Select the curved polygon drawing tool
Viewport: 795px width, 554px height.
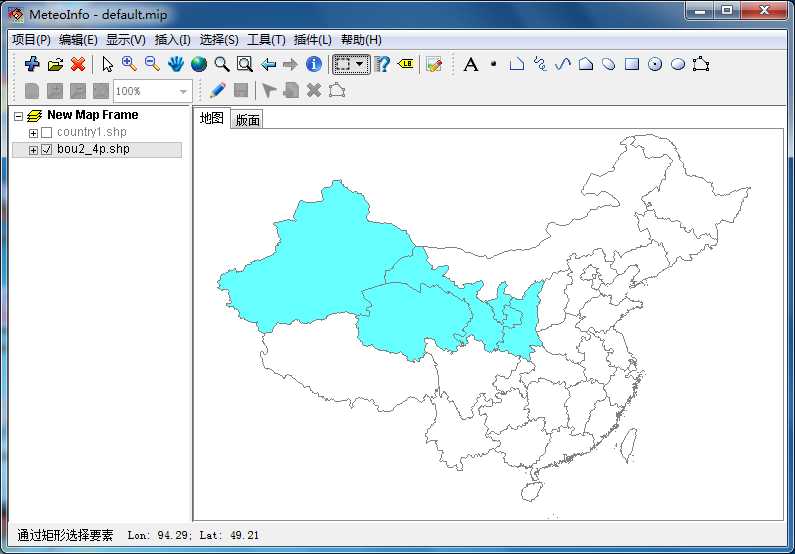pyautogui.click(x=609, y=64)
